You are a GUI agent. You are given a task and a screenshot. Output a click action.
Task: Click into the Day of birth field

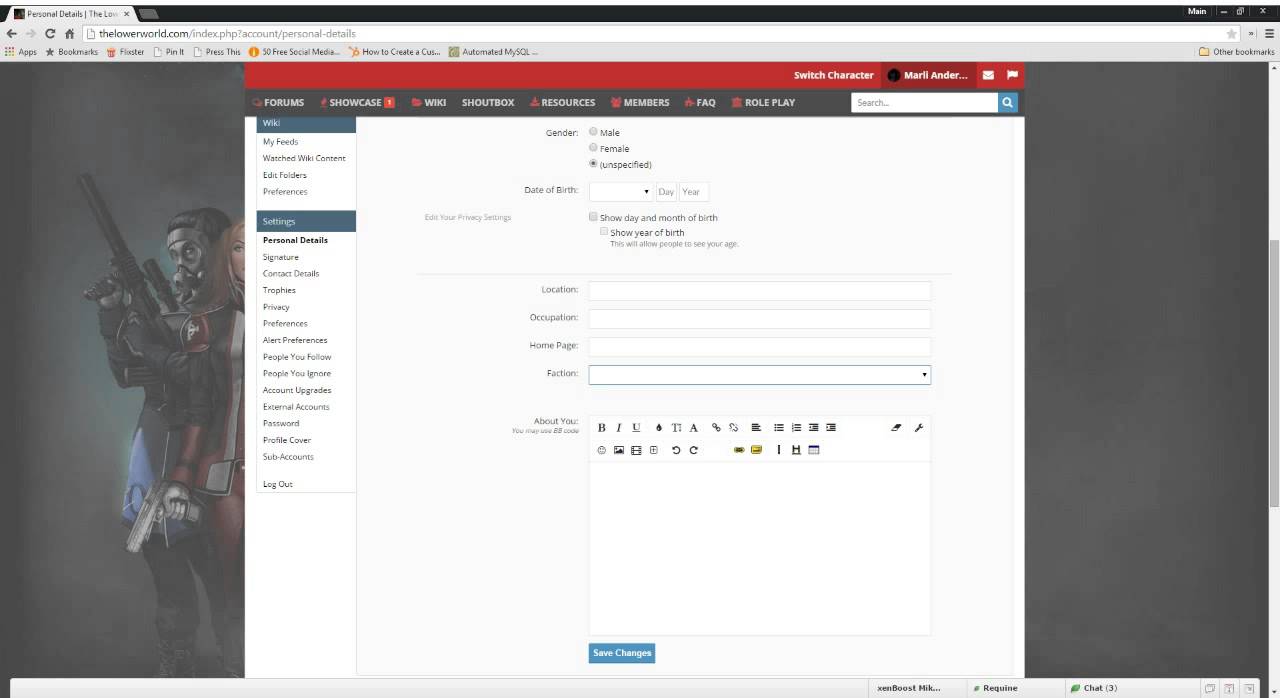[x=666, y=191]
